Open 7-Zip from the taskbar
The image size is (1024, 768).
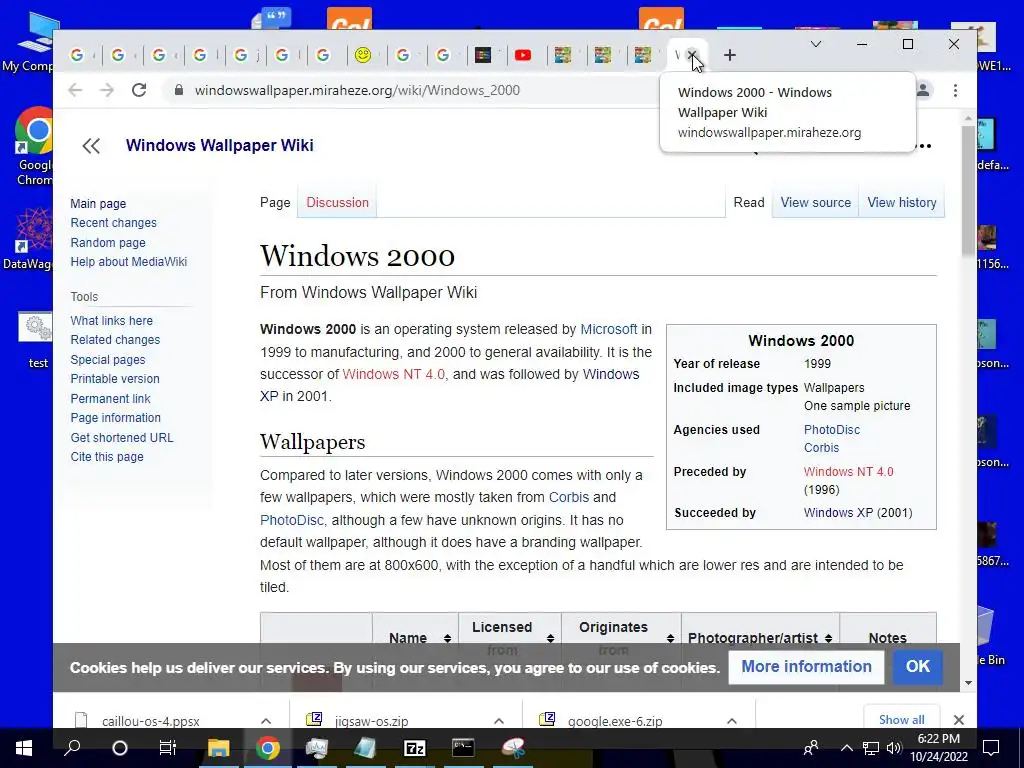[x=415, y=748]
